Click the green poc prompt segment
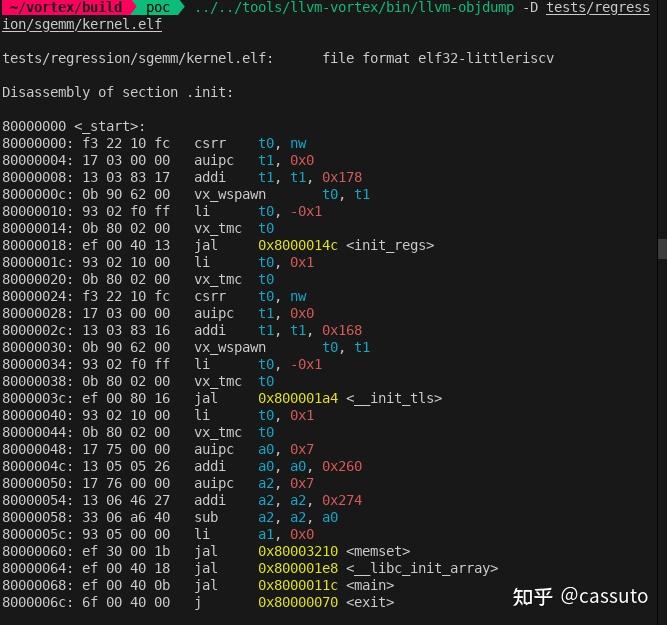The width and height of the screenshot is (667, 625). [158, 8]
